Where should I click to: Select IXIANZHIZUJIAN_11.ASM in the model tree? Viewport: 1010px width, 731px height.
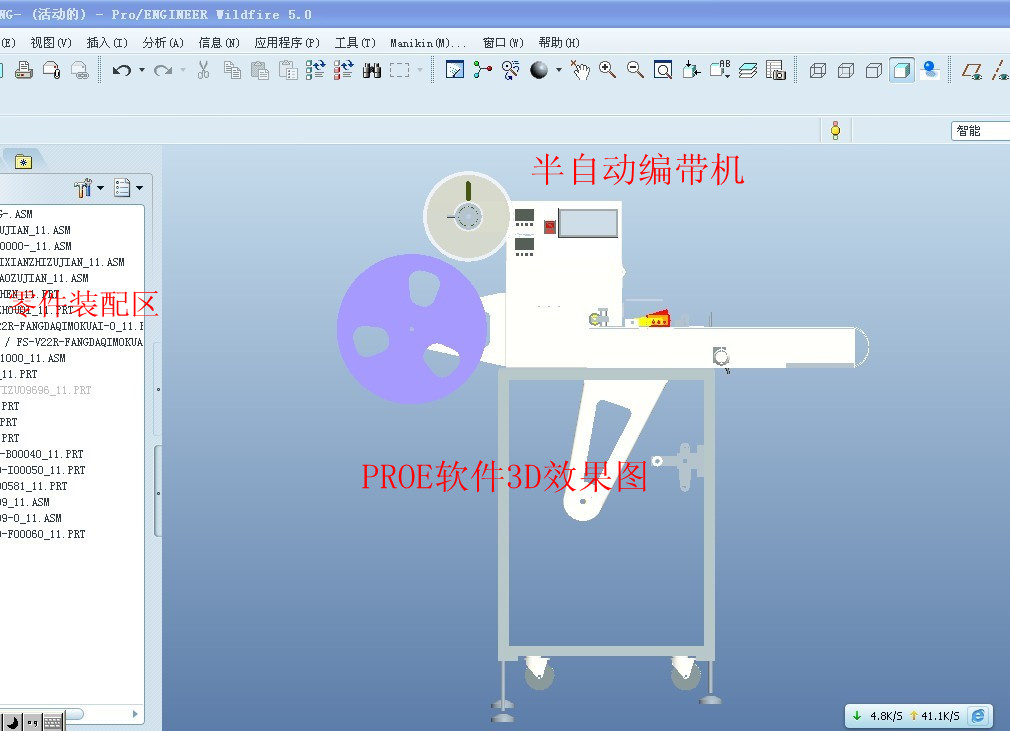[62, 262]
